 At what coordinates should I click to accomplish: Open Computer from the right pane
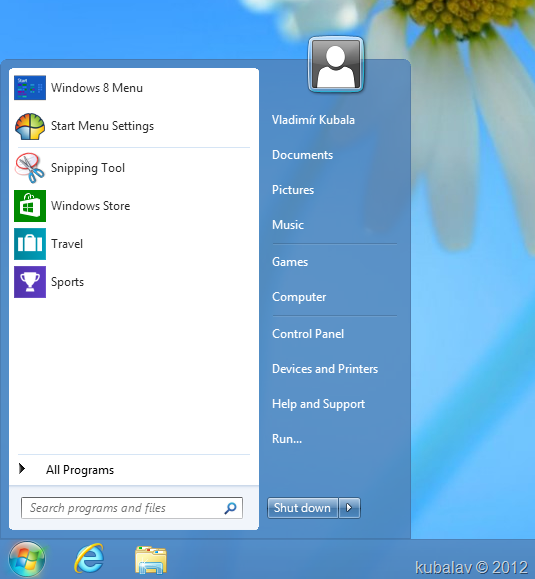(299, 297)
